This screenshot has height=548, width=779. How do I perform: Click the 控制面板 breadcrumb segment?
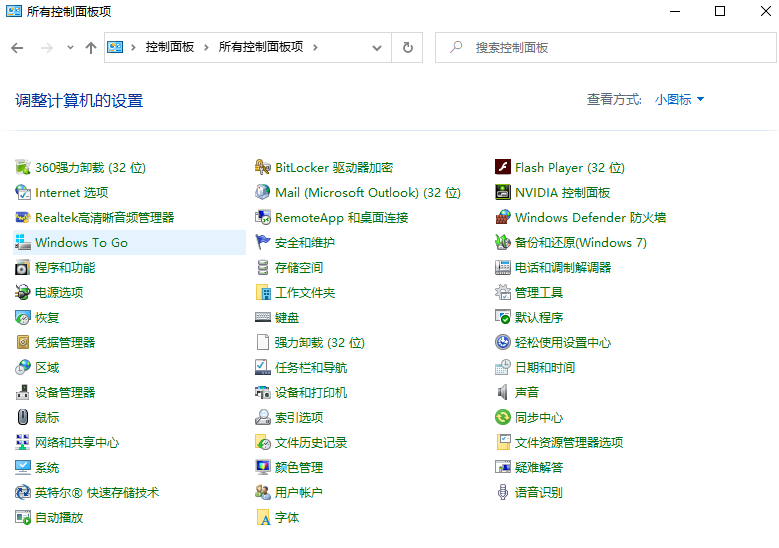coord(170,48)
